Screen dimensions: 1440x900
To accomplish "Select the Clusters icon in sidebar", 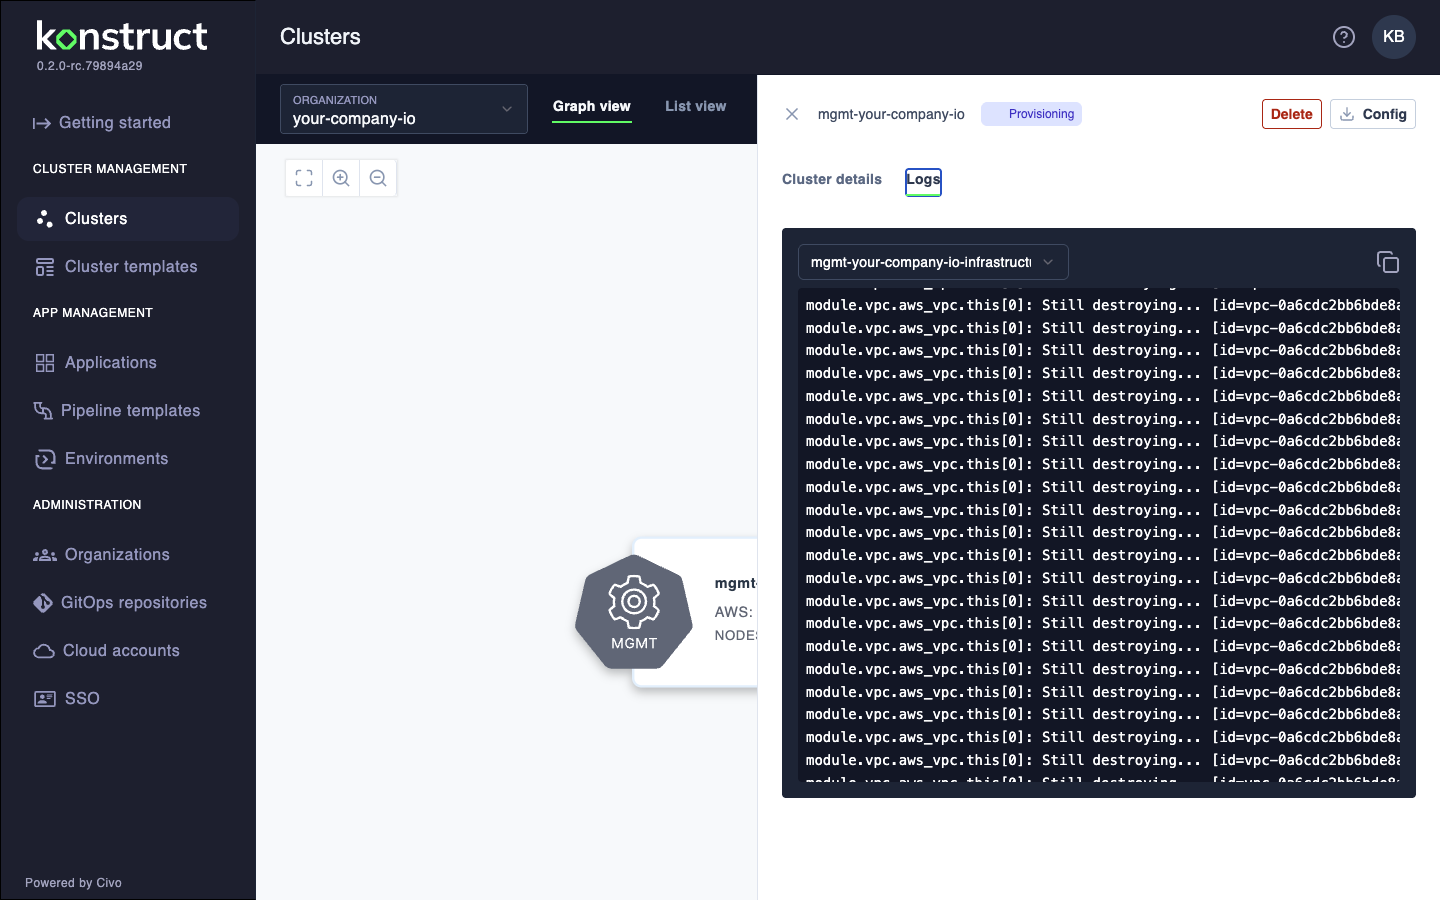I will point(45,219).
